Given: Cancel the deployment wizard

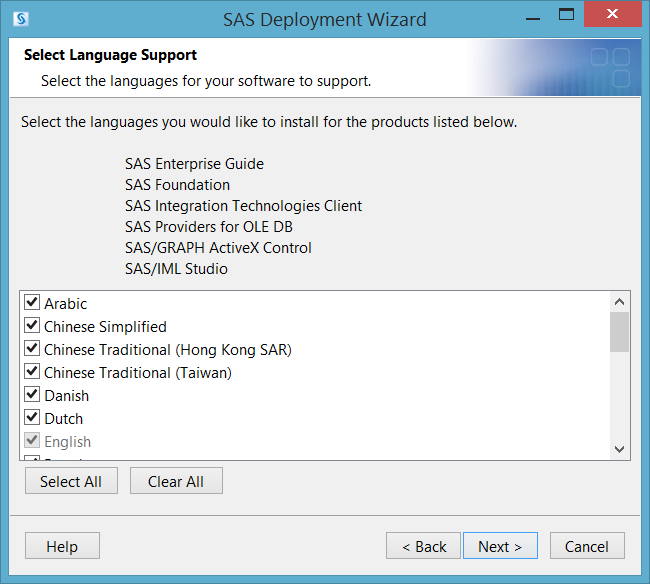Looking at the screenshot, I should 587,546.
